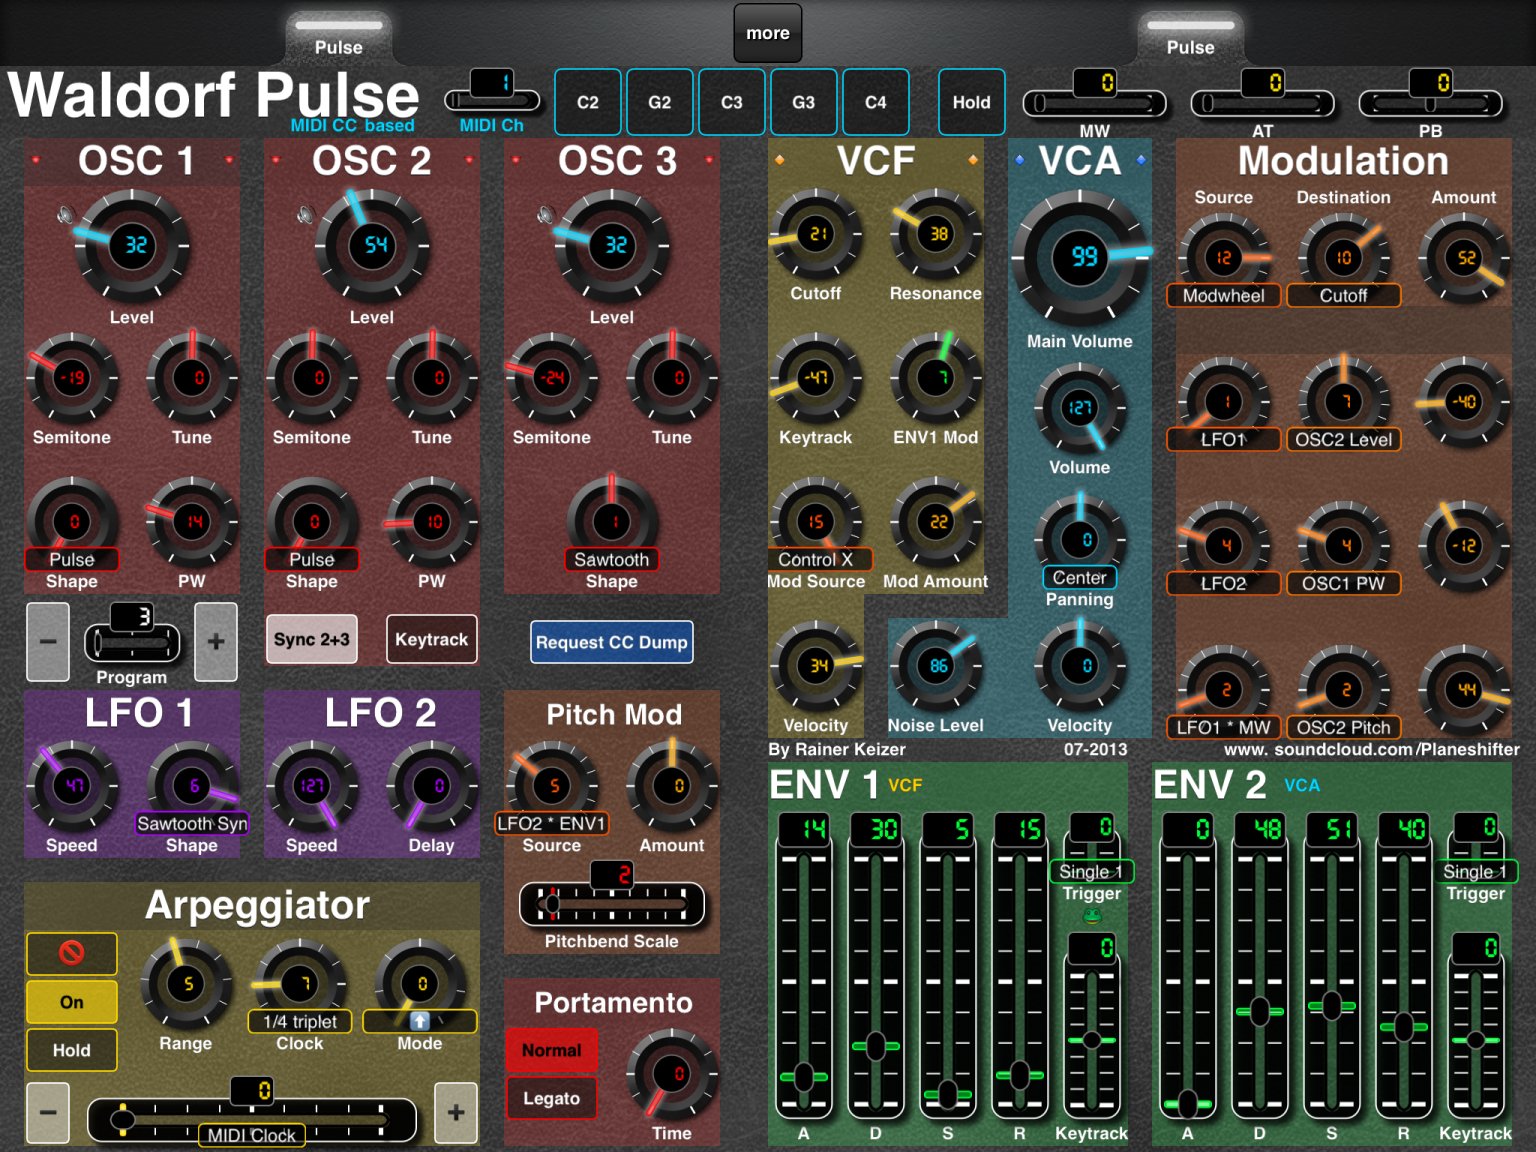Click the Noise Level knob
The image size is (1536, 1152).
[936, 666]
